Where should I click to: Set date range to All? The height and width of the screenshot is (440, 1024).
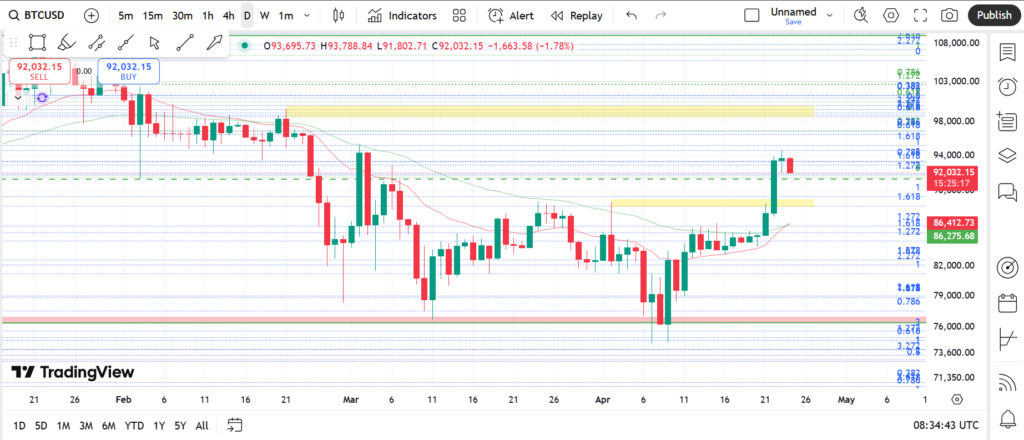202,426
